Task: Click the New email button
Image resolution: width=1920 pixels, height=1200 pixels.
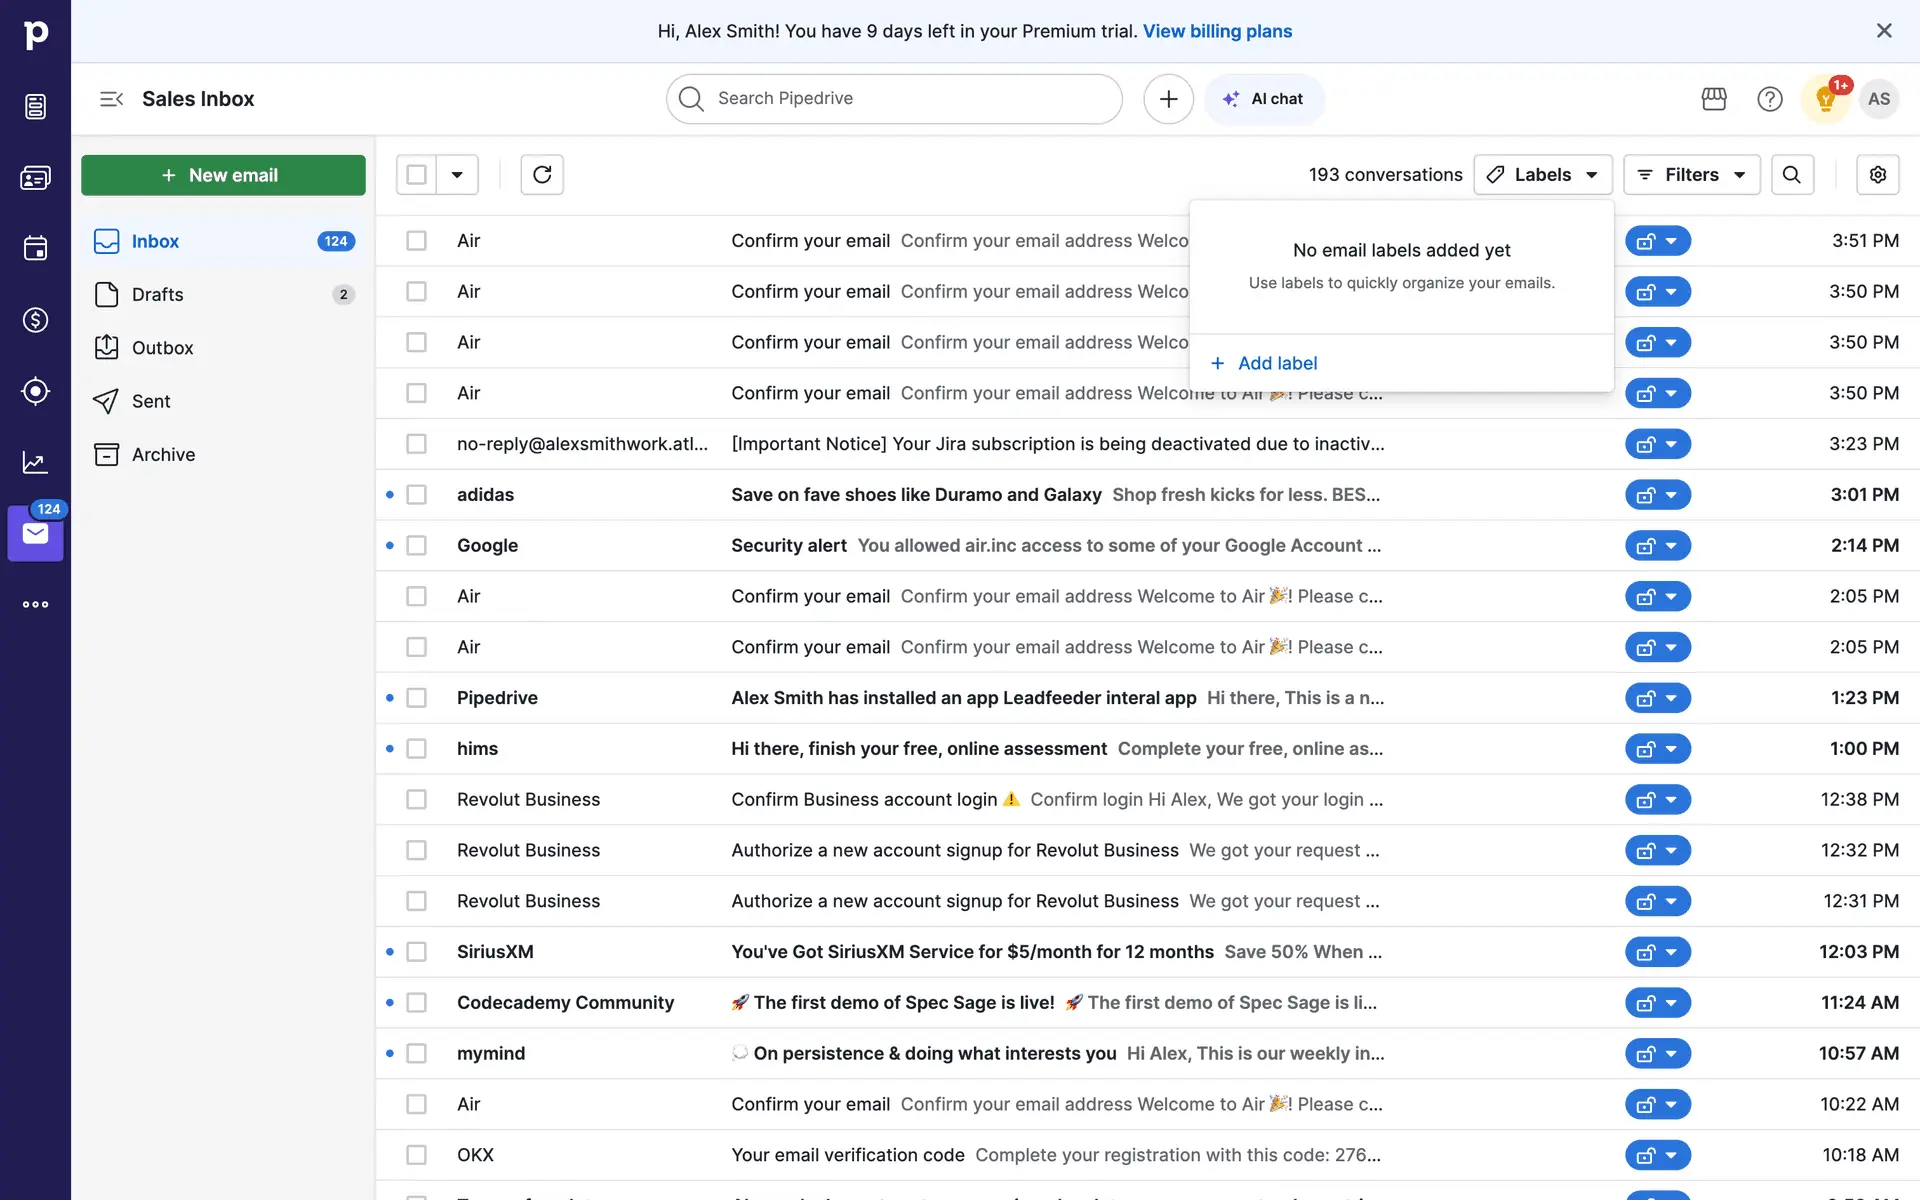Action: tap(223, 175)
